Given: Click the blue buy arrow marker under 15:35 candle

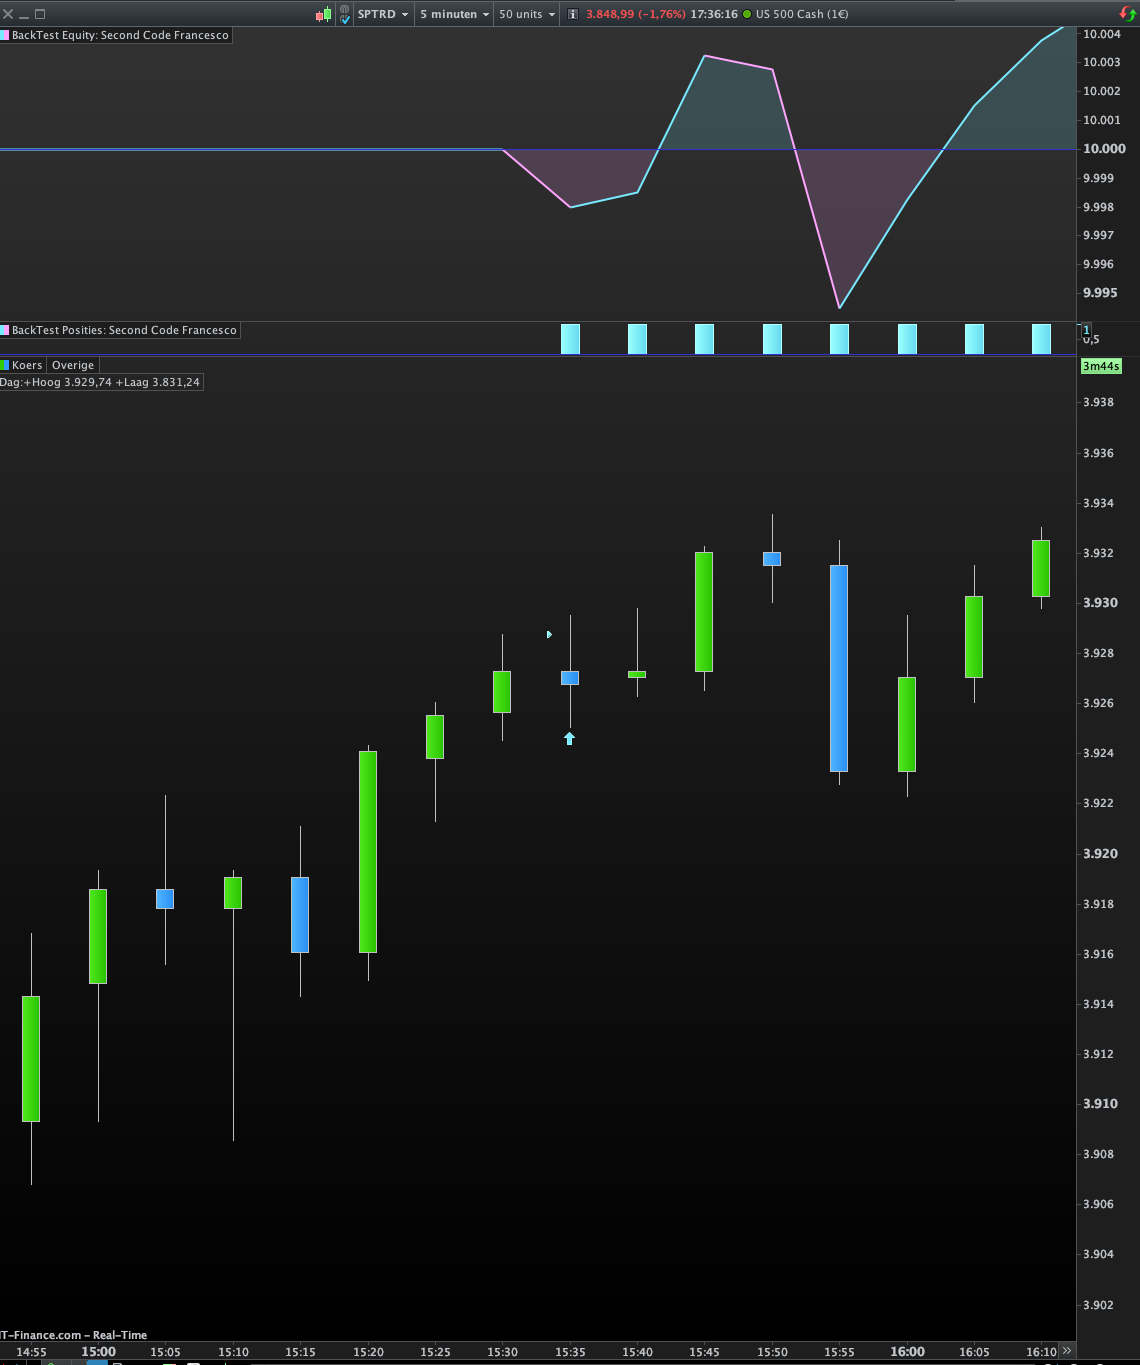Looking at the screenshot, I should (x=569, y=738).
